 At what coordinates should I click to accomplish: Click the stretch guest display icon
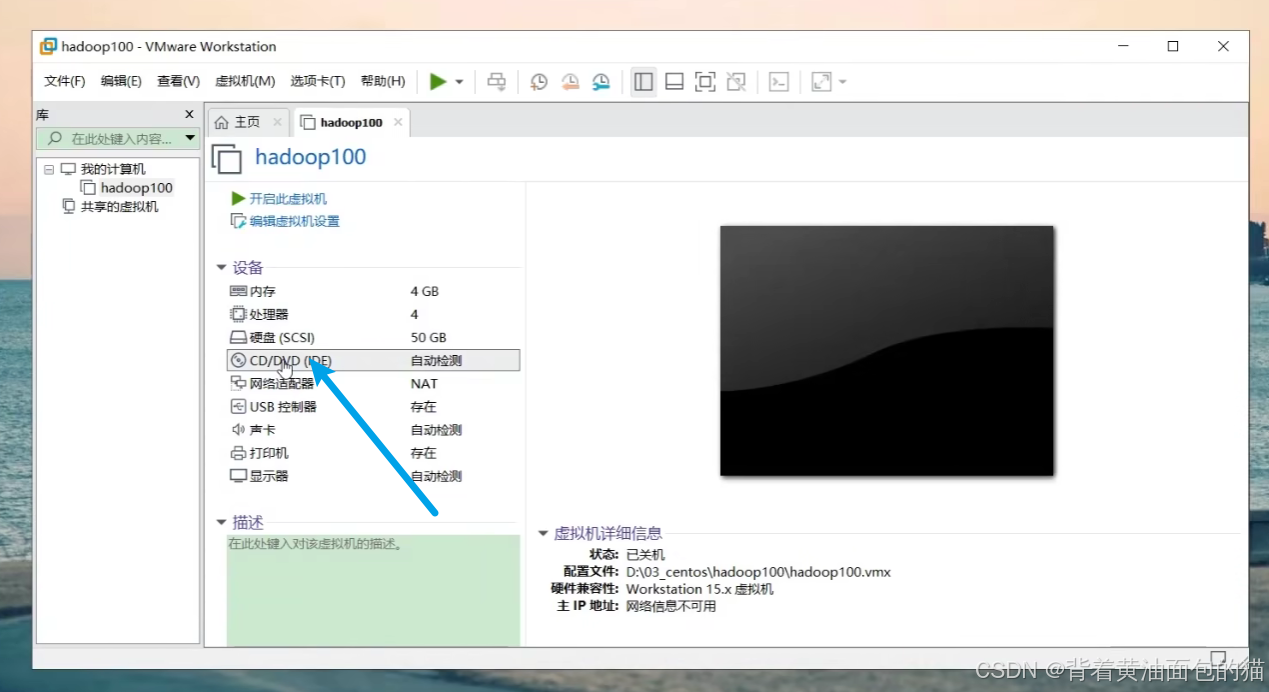(821, 82)
